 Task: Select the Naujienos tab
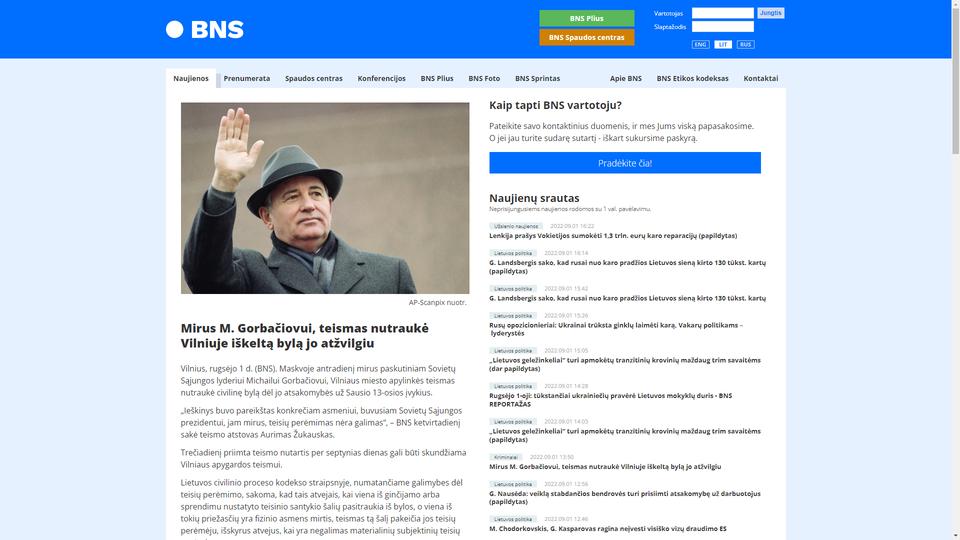coord(190,78)
